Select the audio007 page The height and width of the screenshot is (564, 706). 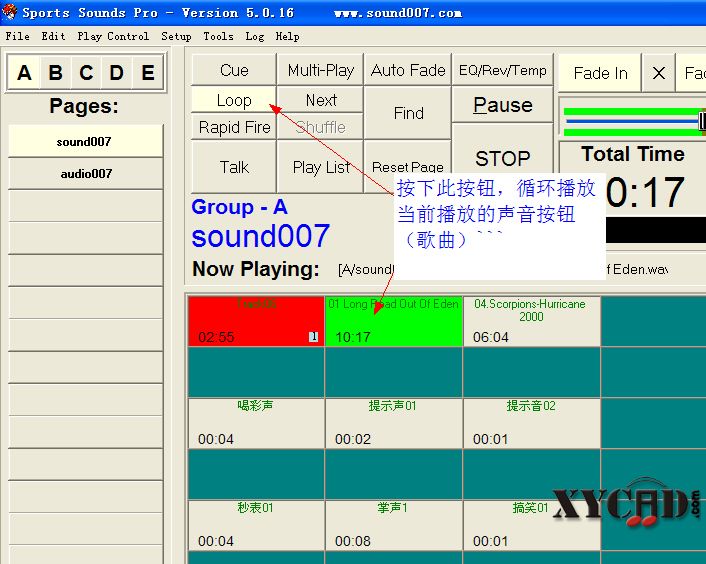[x=85, y=173]
